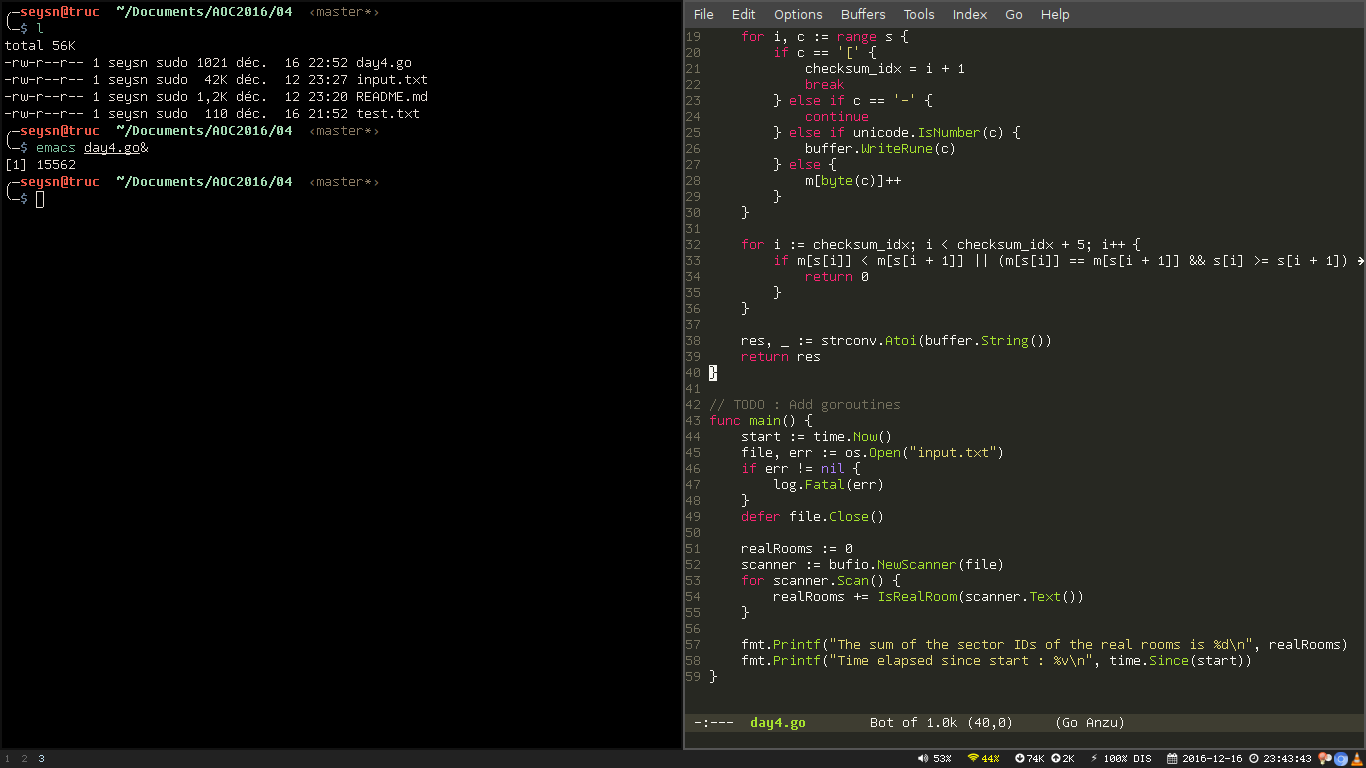Image resolution: width=1366 pixels, height=768 pixels.
Task: Click the volume speaker icon in status bar
Action: pyautogui.click(x=923, y=759)
